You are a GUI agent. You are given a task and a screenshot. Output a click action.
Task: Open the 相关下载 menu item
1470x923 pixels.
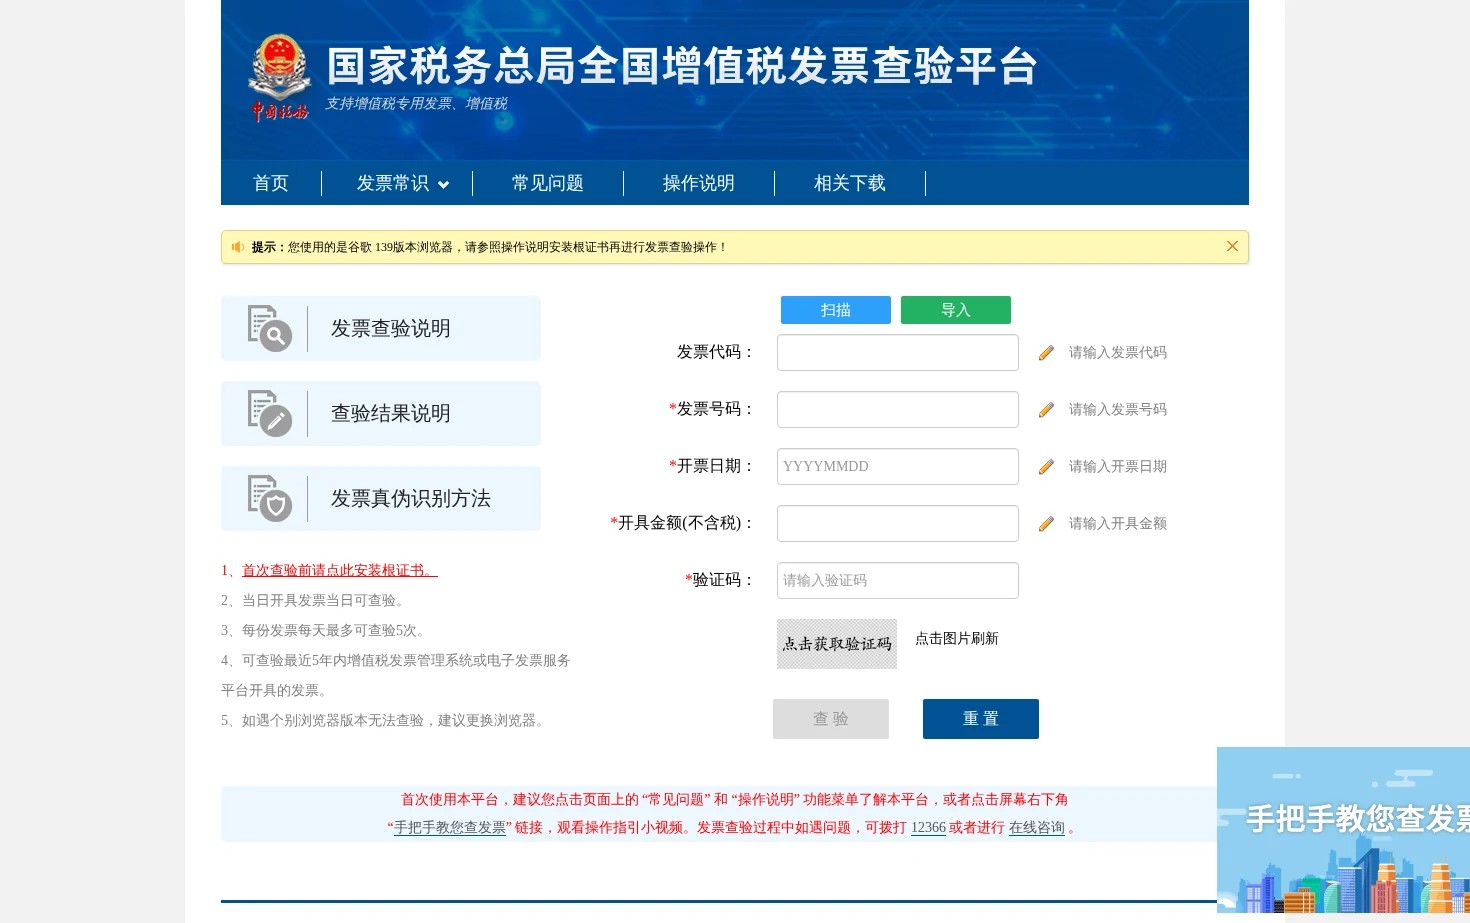(x=850, y=183)
